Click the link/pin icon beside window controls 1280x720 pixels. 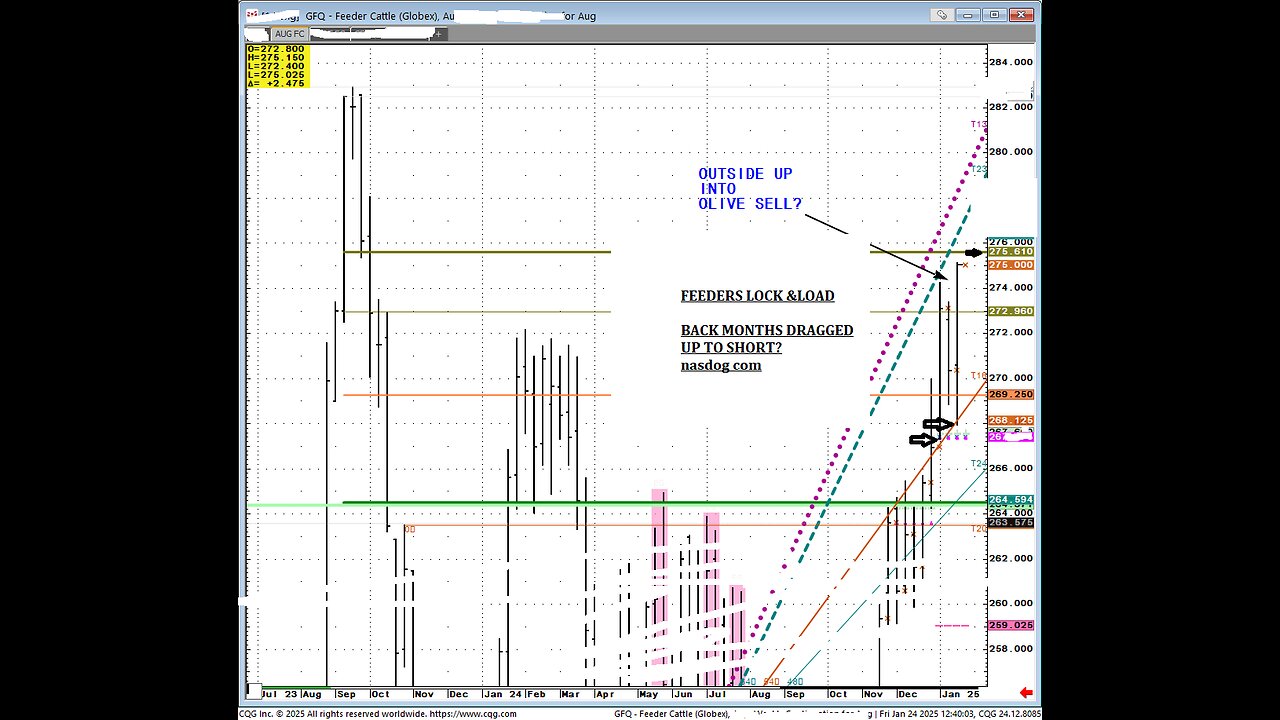pyautogui.click(x=943, y=15)
